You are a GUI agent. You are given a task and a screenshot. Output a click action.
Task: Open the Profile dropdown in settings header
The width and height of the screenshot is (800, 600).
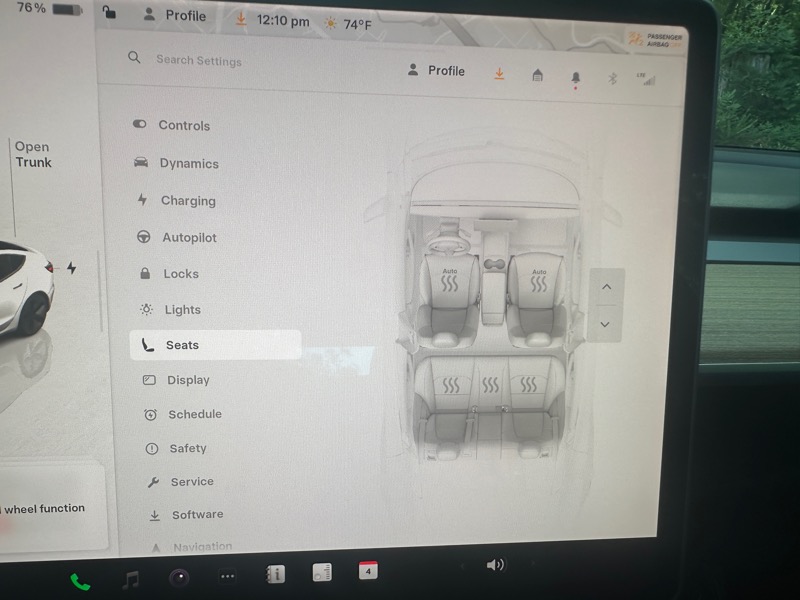point(437,71)
